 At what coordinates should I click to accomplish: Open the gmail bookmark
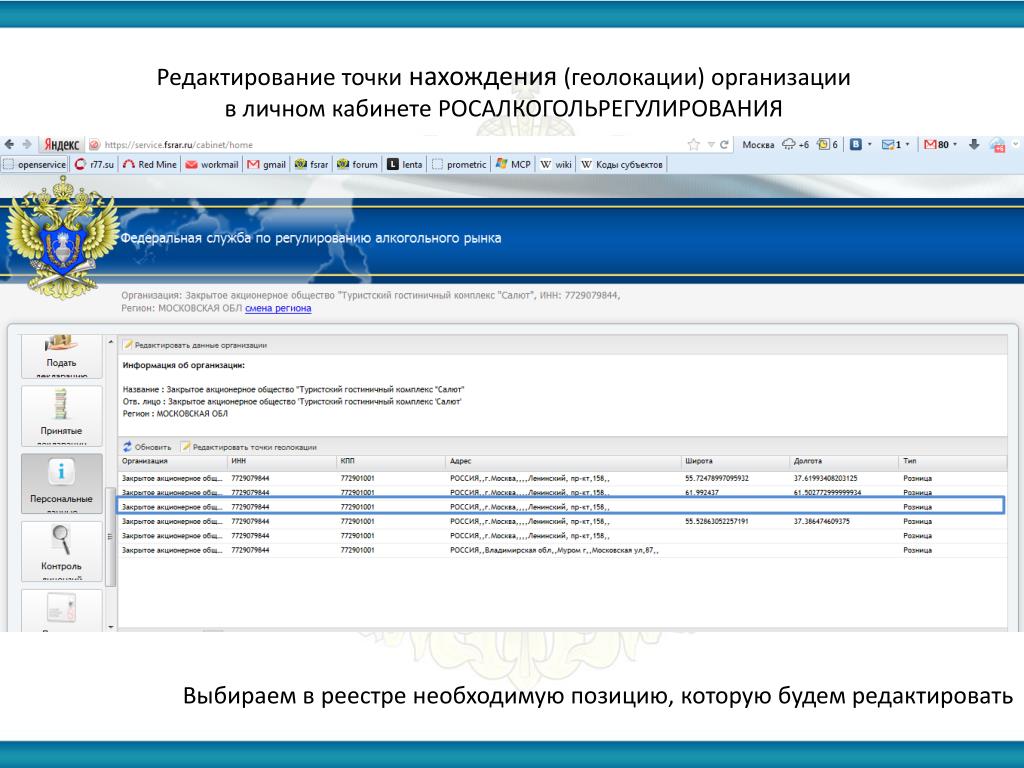tap(267, 165)
